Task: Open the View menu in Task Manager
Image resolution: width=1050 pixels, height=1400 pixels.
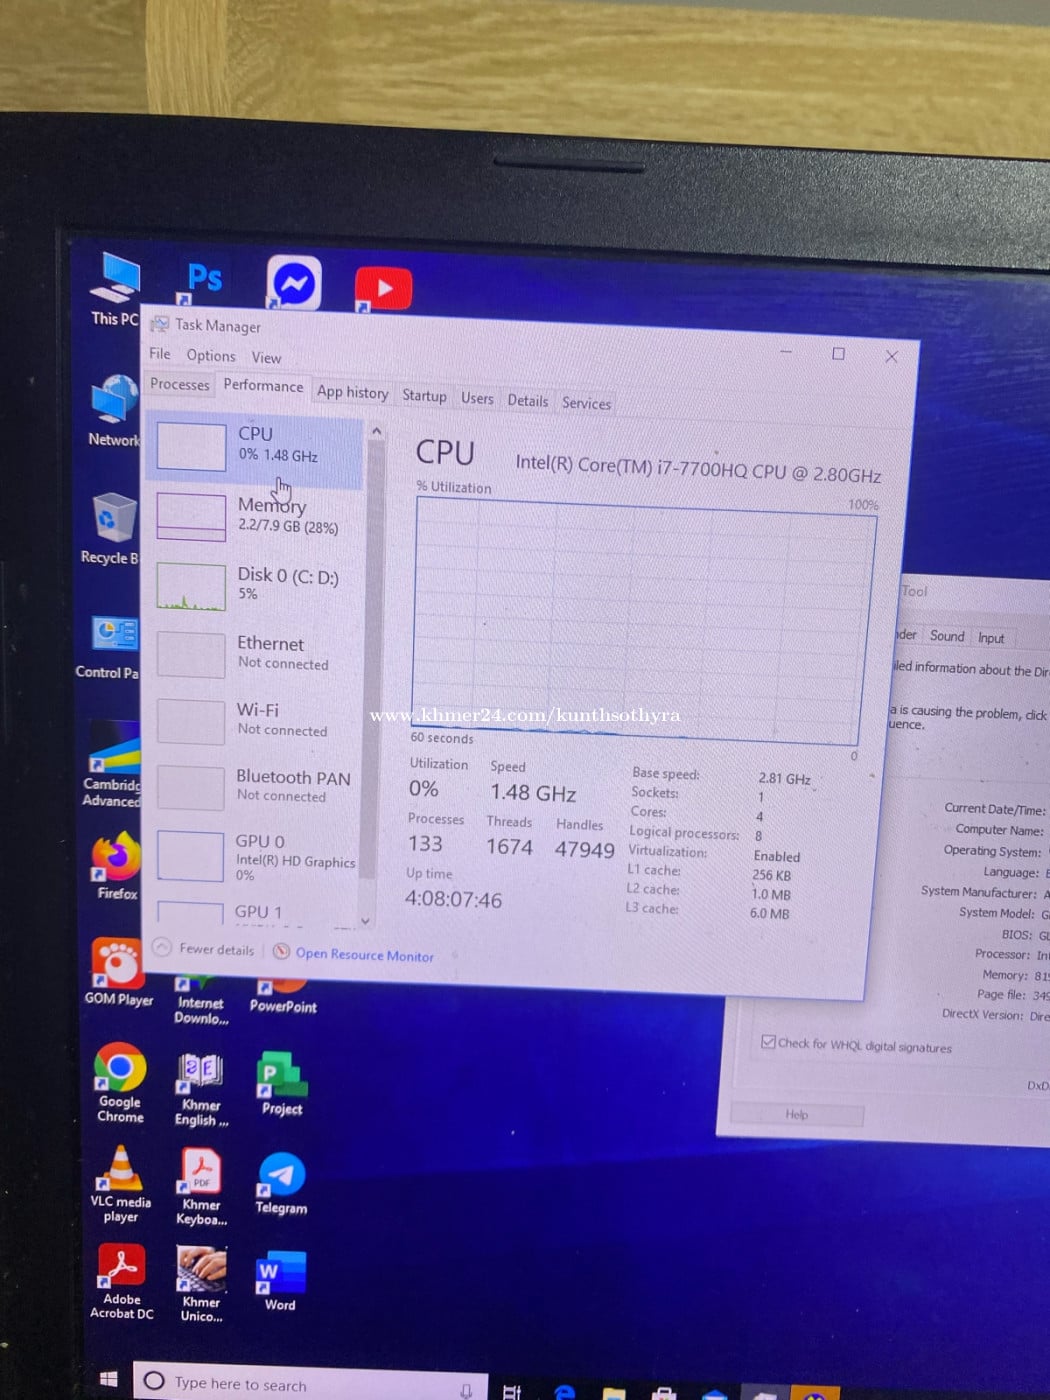Action: pos(266,358)
